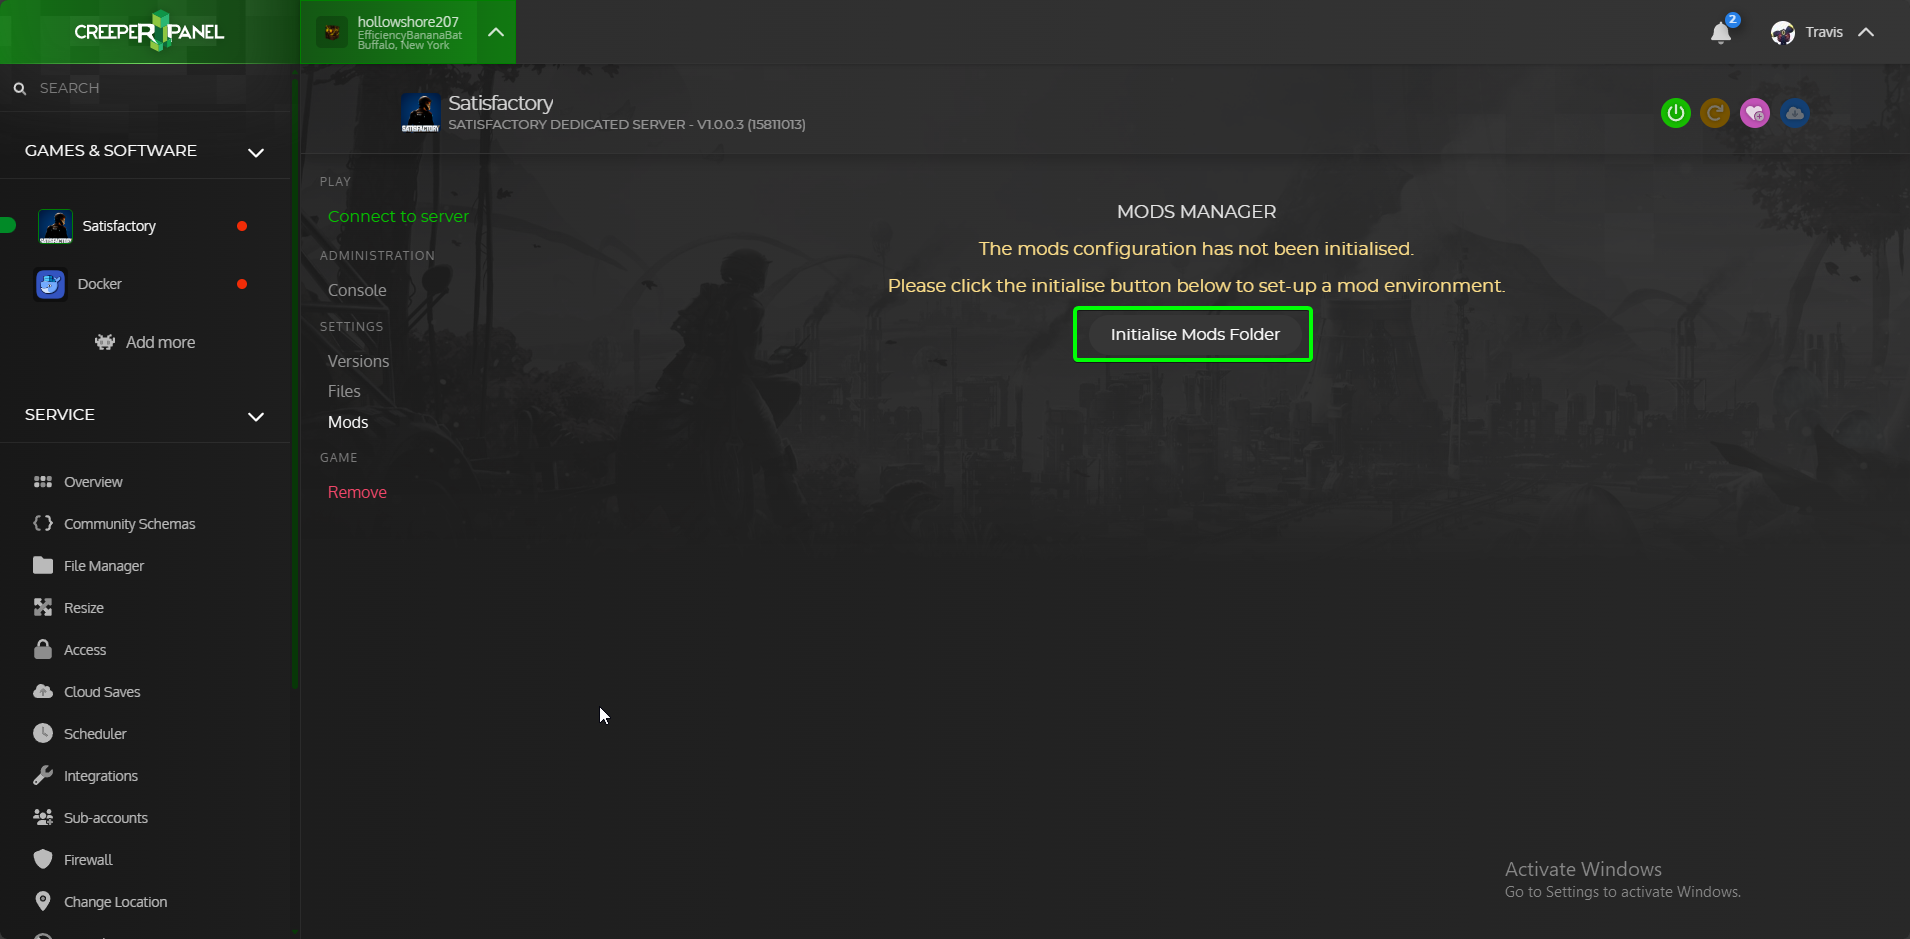Viewport: 1910px width, 939px height.
Task: Click the CreeperPanel logo
Action: click(149, 32)
